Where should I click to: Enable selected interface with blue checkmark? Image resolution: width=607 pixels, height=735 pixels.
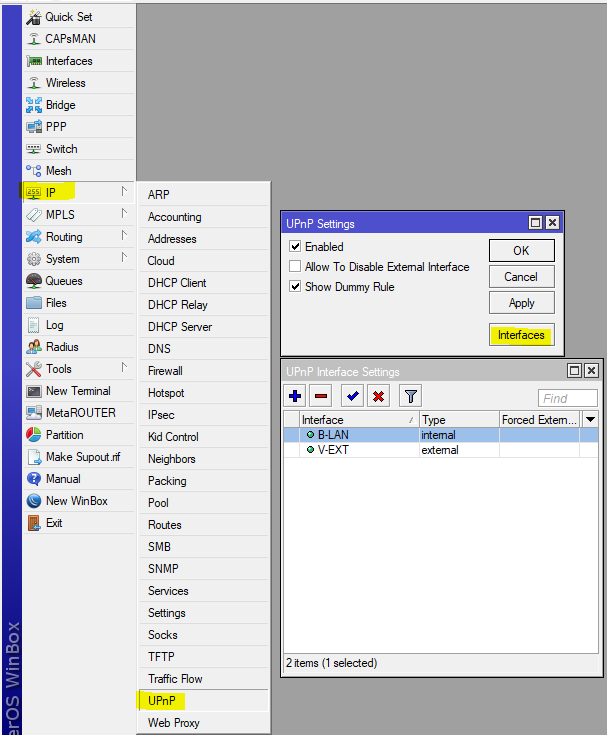[x=352, y=397]
